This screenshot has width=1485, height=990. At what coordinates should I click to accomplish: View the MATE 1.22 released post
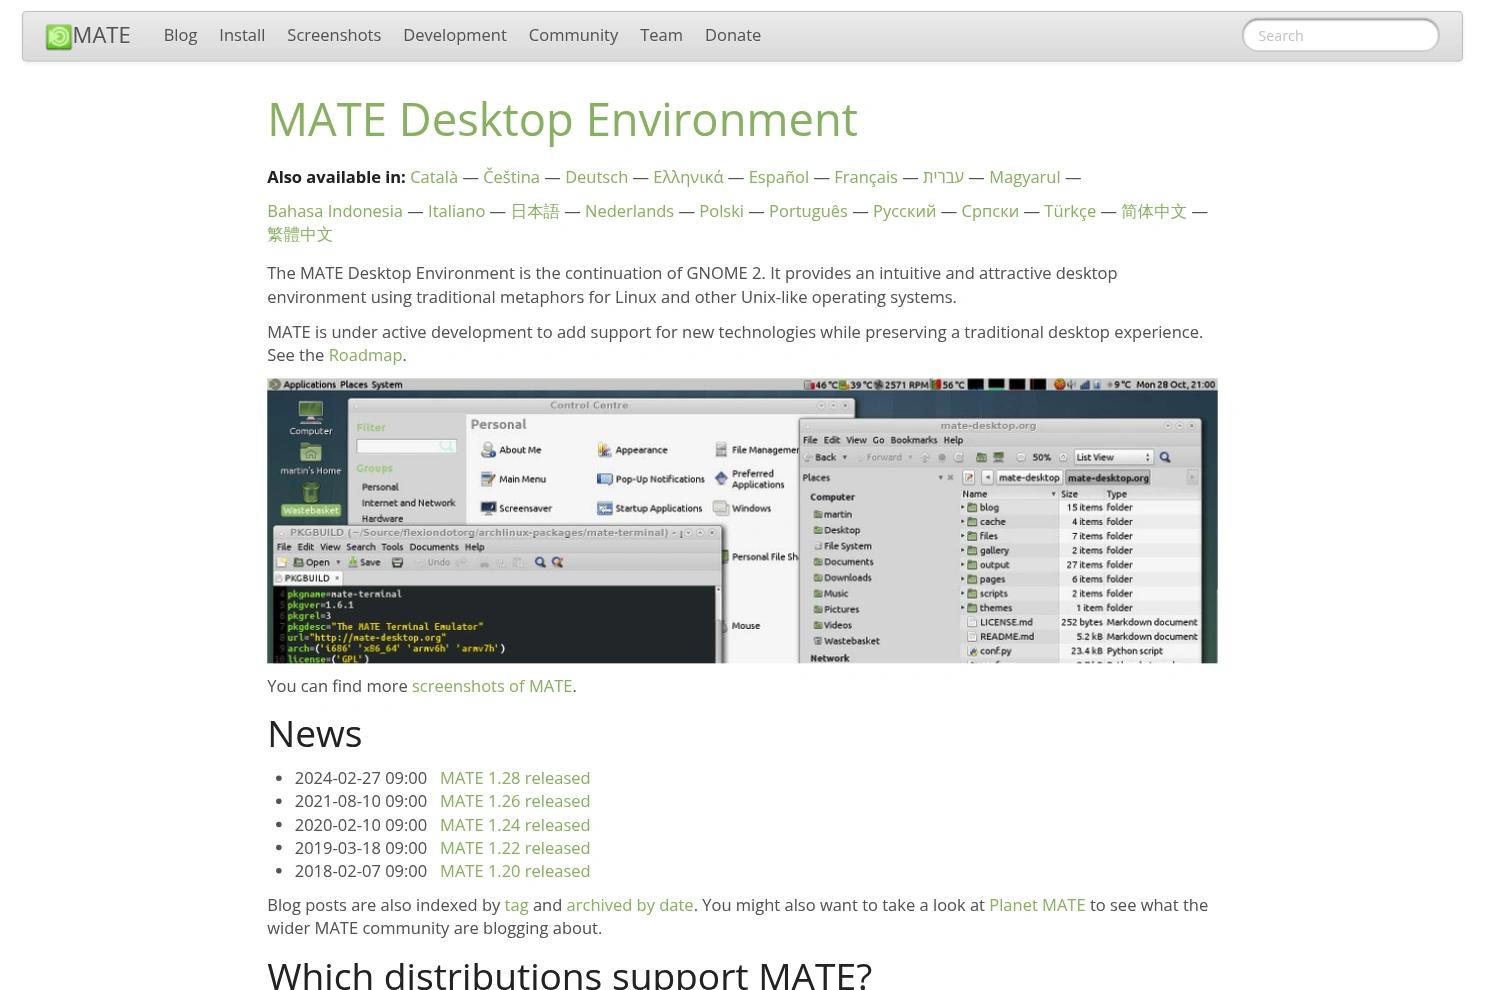coord(515,848)
